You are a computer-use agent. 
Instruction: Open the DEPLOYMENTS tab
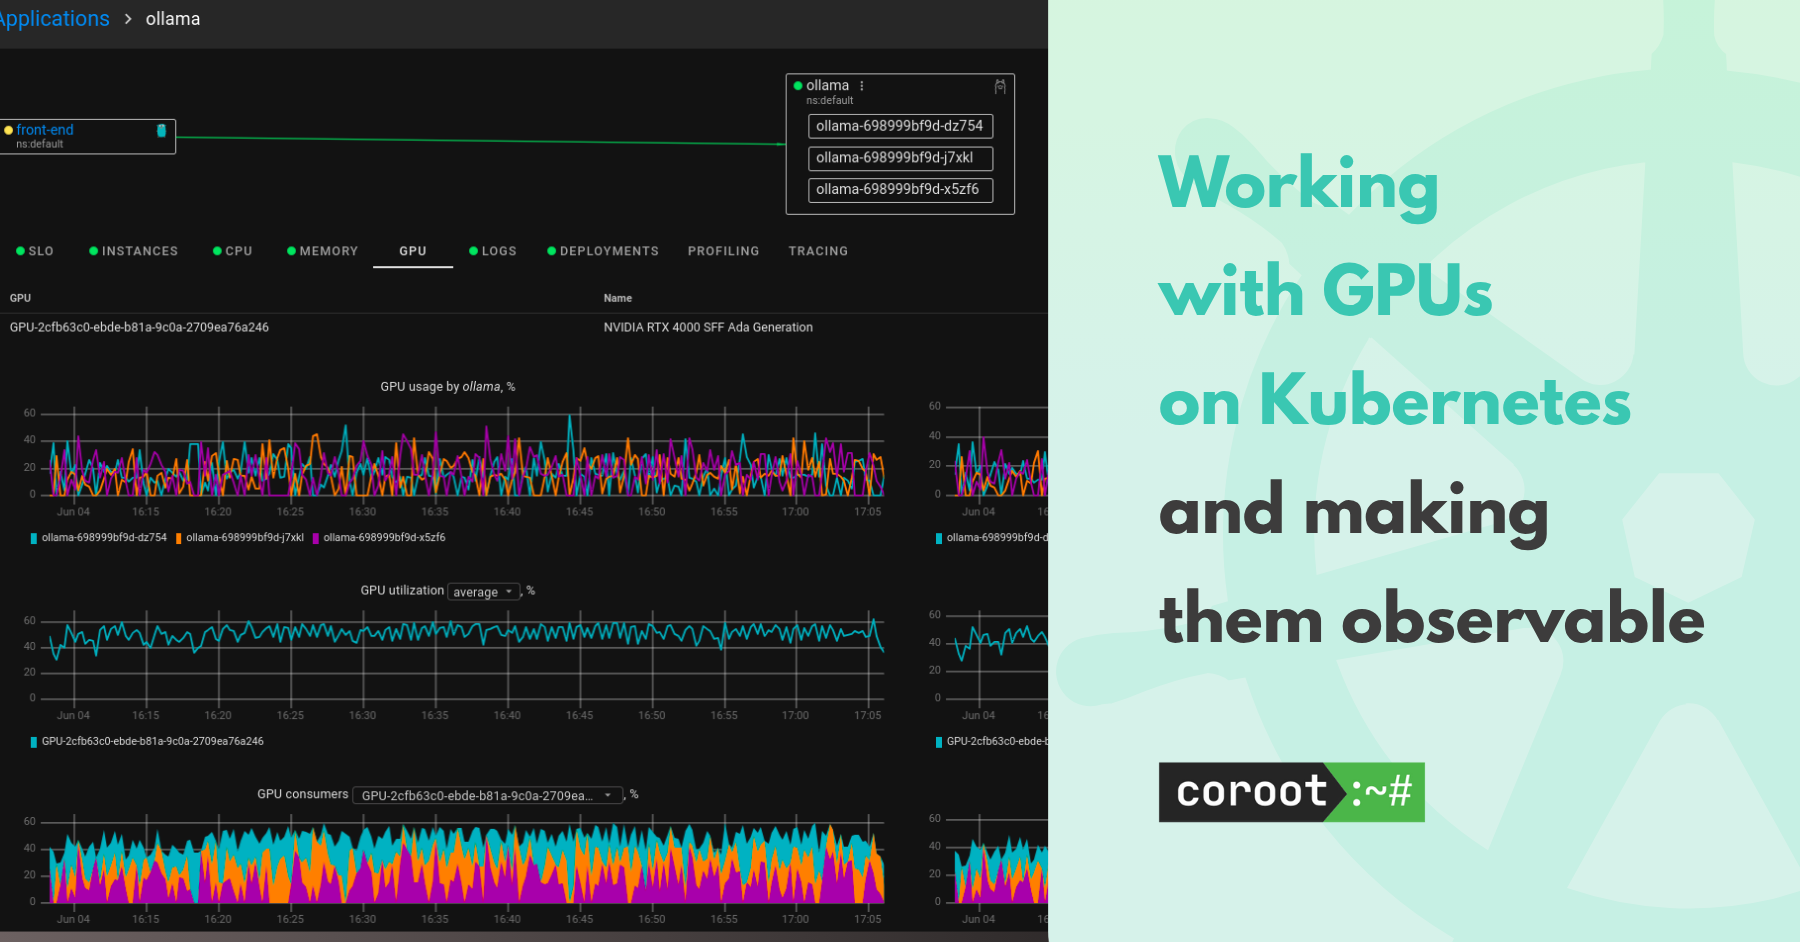point(603,251)
